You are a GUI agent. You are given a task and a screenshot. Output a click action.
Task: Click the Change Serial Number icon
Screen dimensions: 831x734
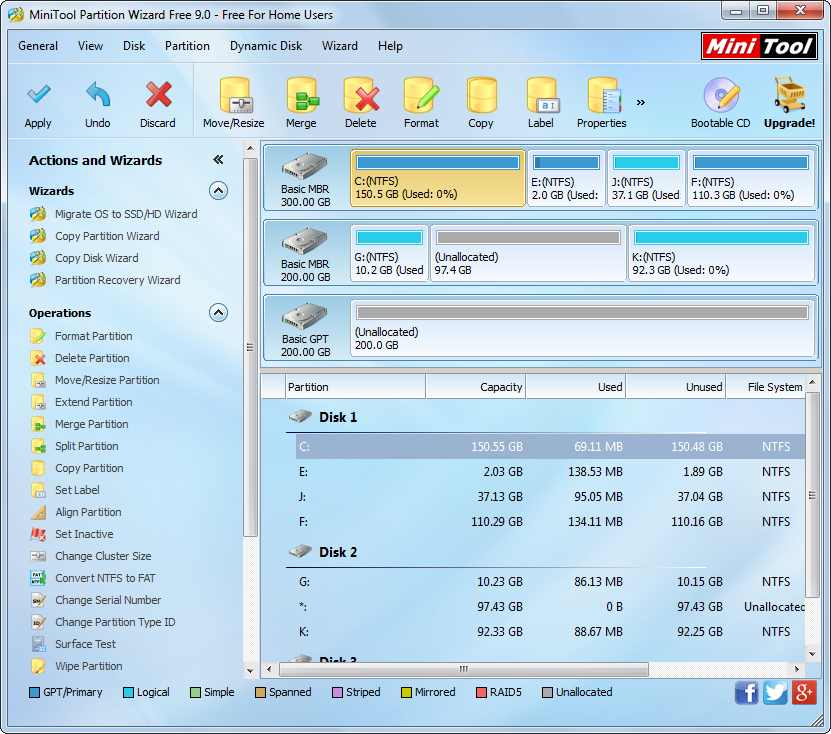pyautogui.click(x=38, y=600)
